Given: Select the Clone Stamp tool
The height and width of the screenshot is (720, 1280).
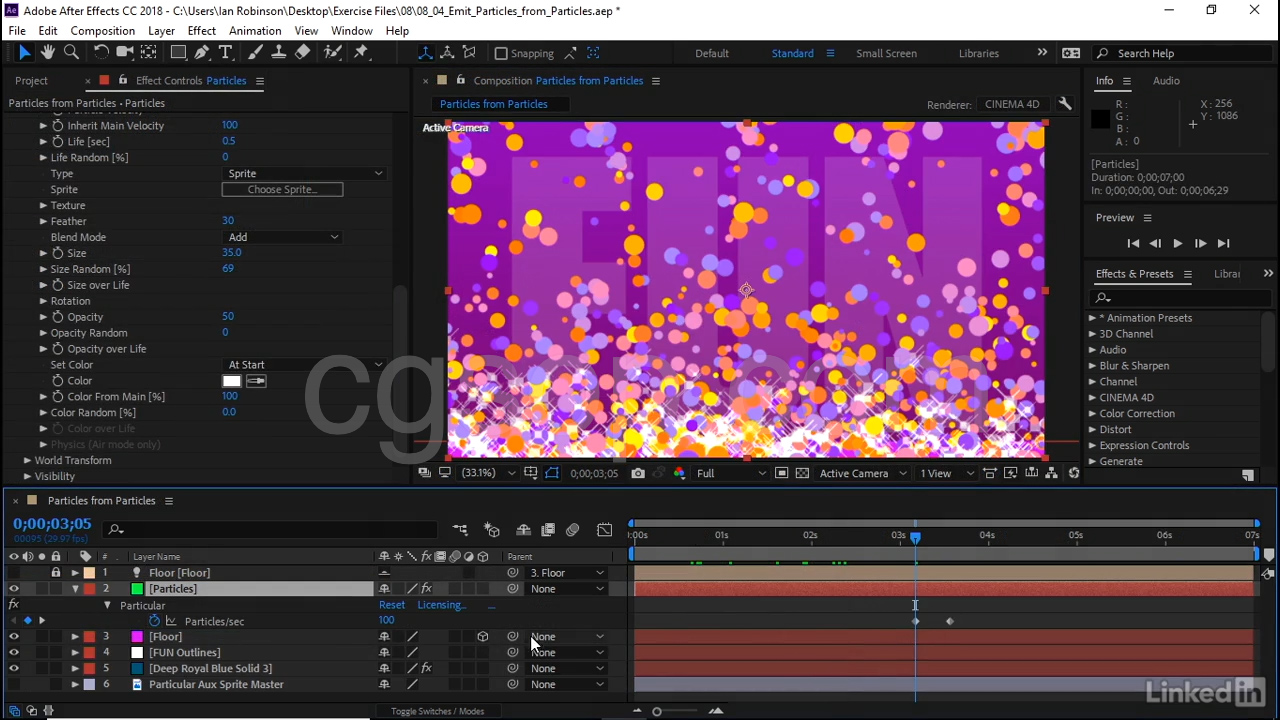Looking at the screenshot, I should tap(279, 53).
